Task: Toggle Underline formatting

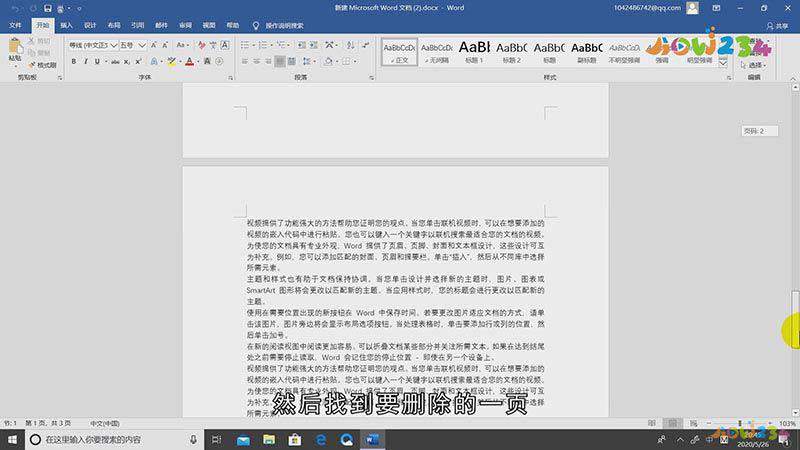Action: coord(97,62)
